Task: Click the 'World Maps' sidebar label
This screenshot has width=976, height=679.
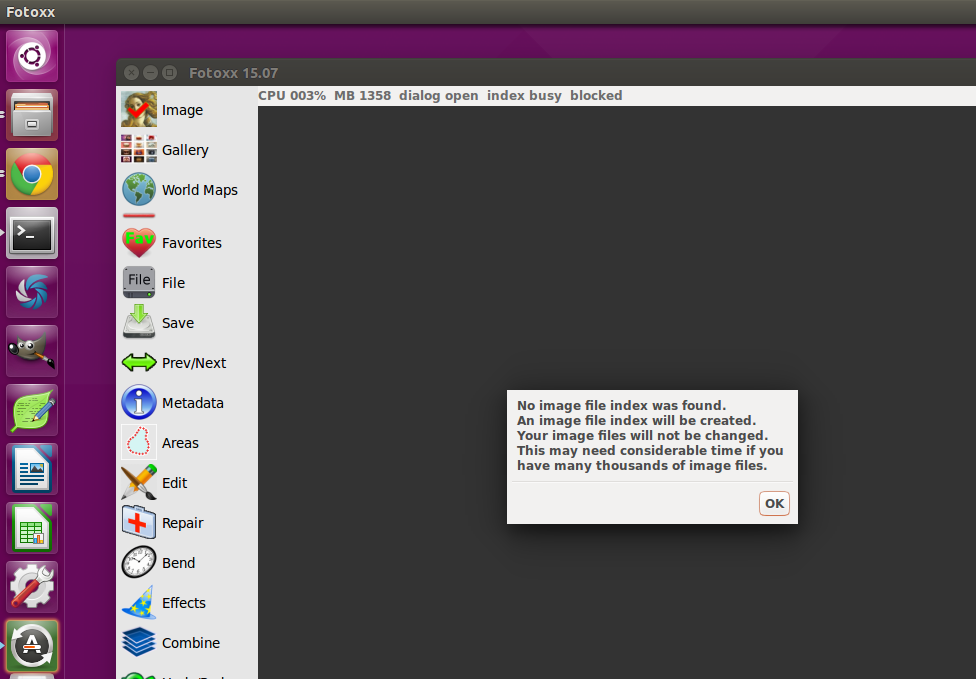Action: 200,190
